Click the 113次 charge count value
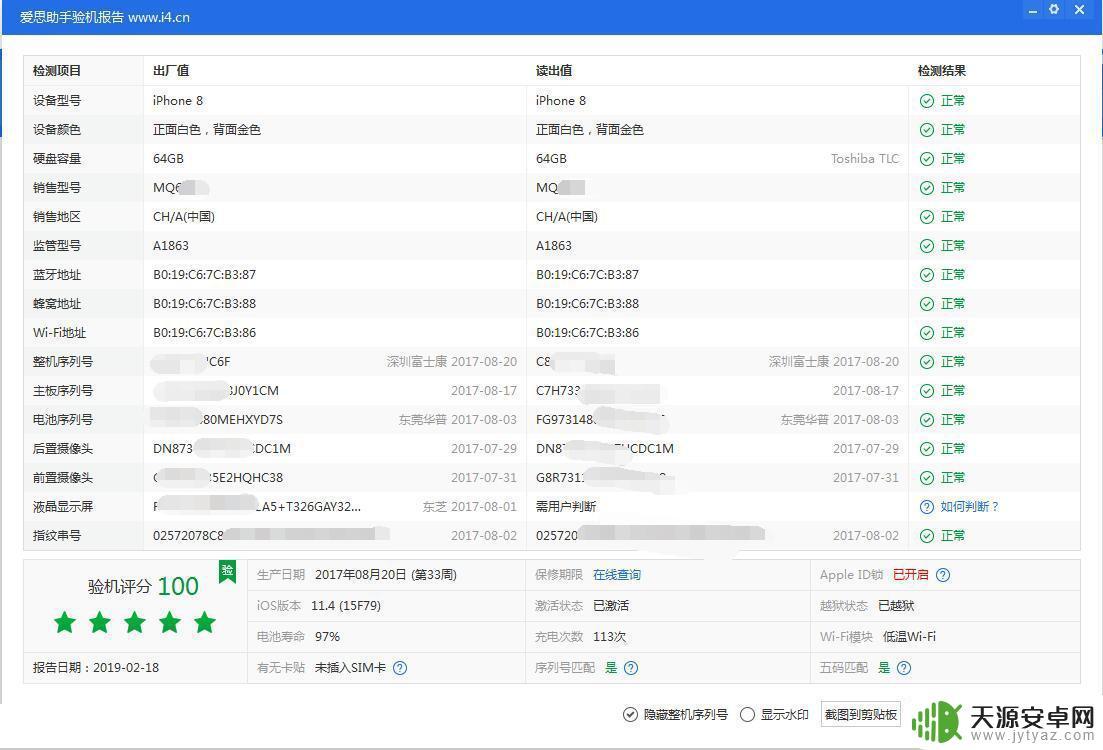Image resolution: width=1103 pixels, height=750 pixels. [609, 637]
